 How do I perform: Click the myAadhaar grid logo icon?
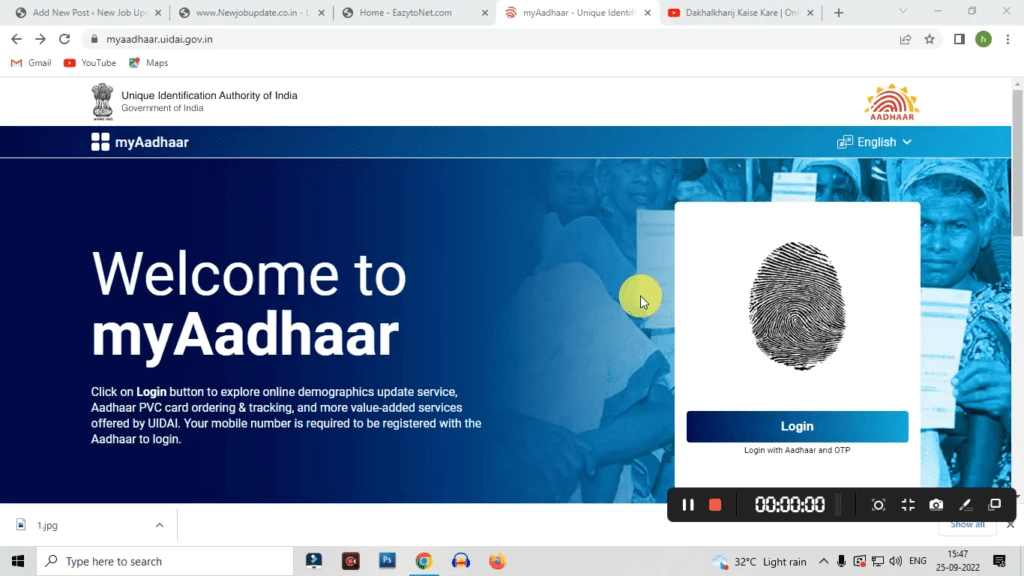100,142
